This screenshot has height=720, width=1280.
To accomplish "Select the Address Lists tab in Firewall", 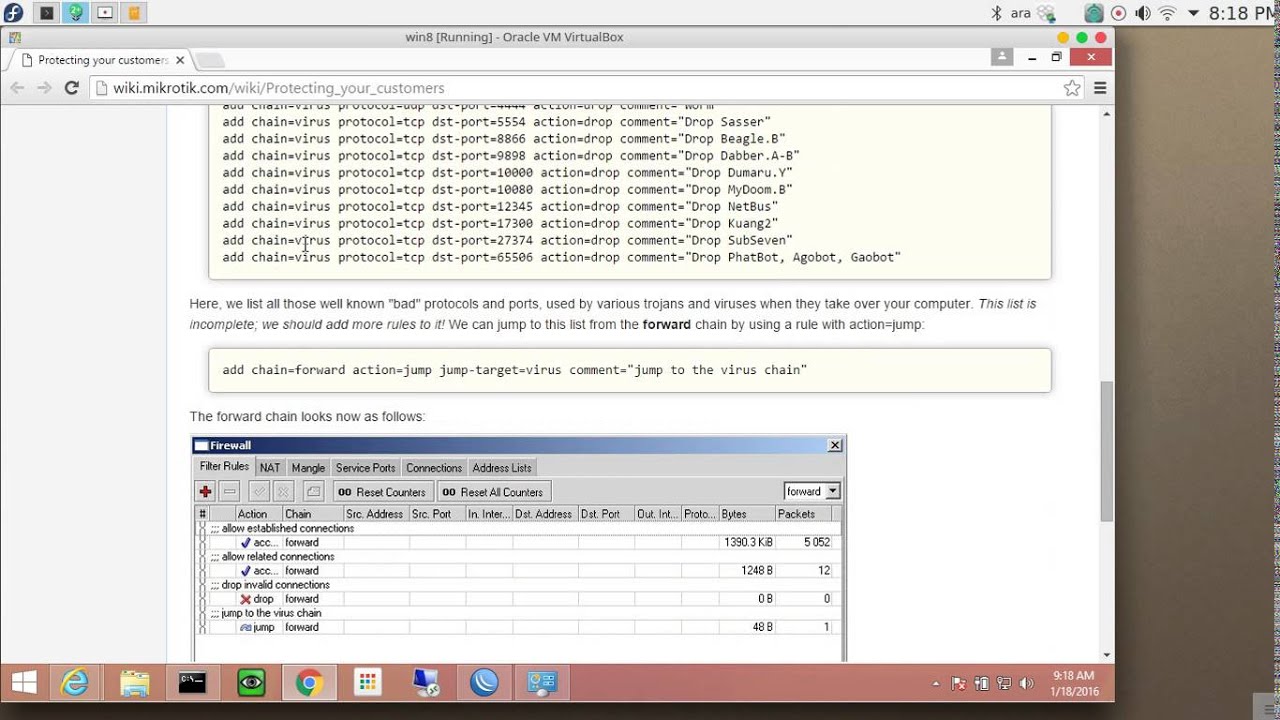I will tap(502, 467).
